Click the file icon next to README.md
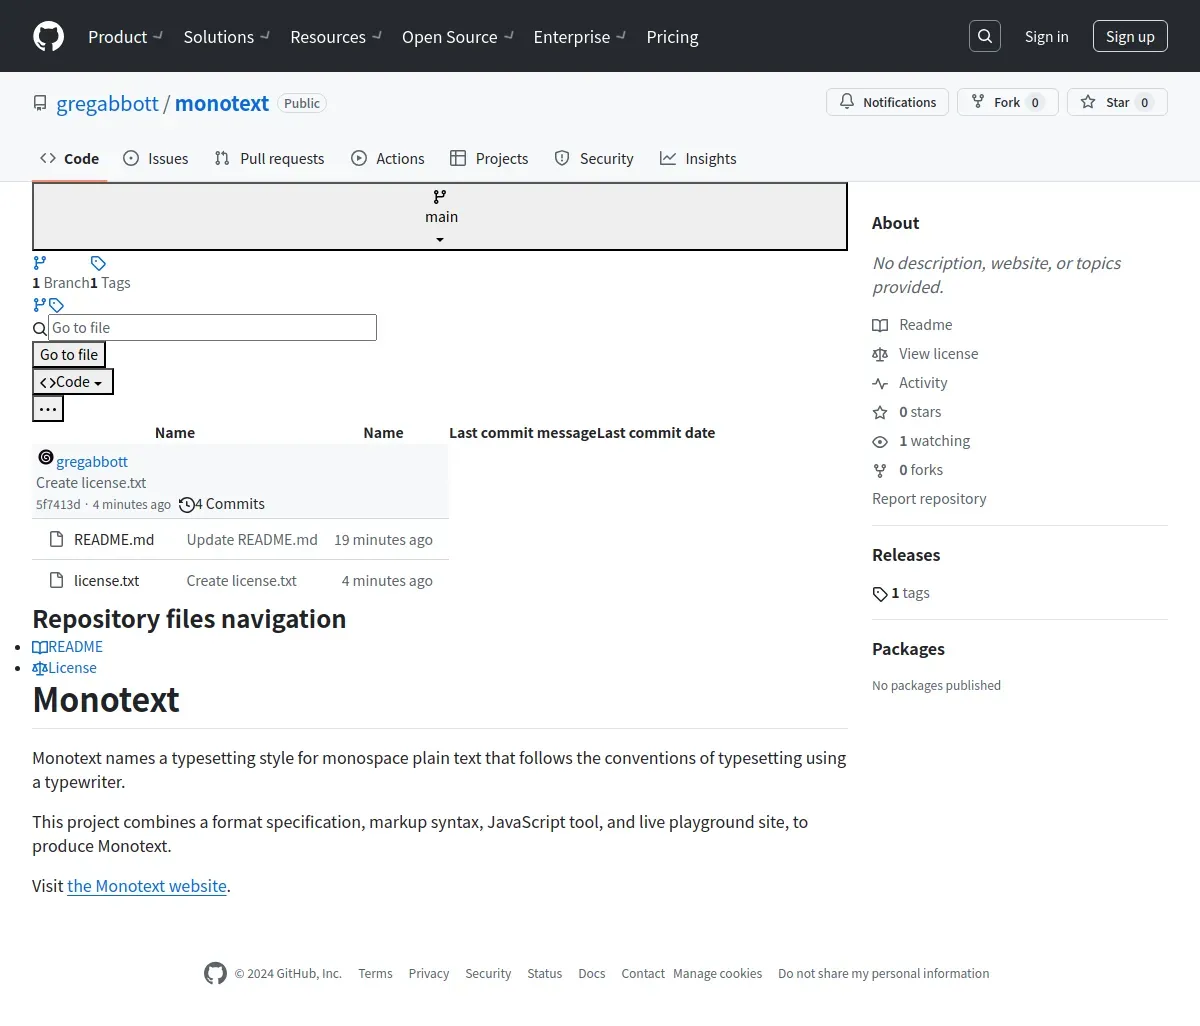Viewport: 1200px width, 1026px height. (x=57, y=540)
